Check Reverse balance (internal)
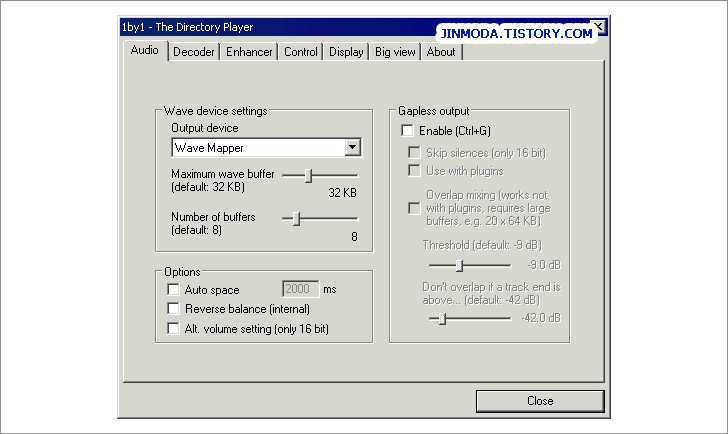The image size is (728, 434). [173, 309]
